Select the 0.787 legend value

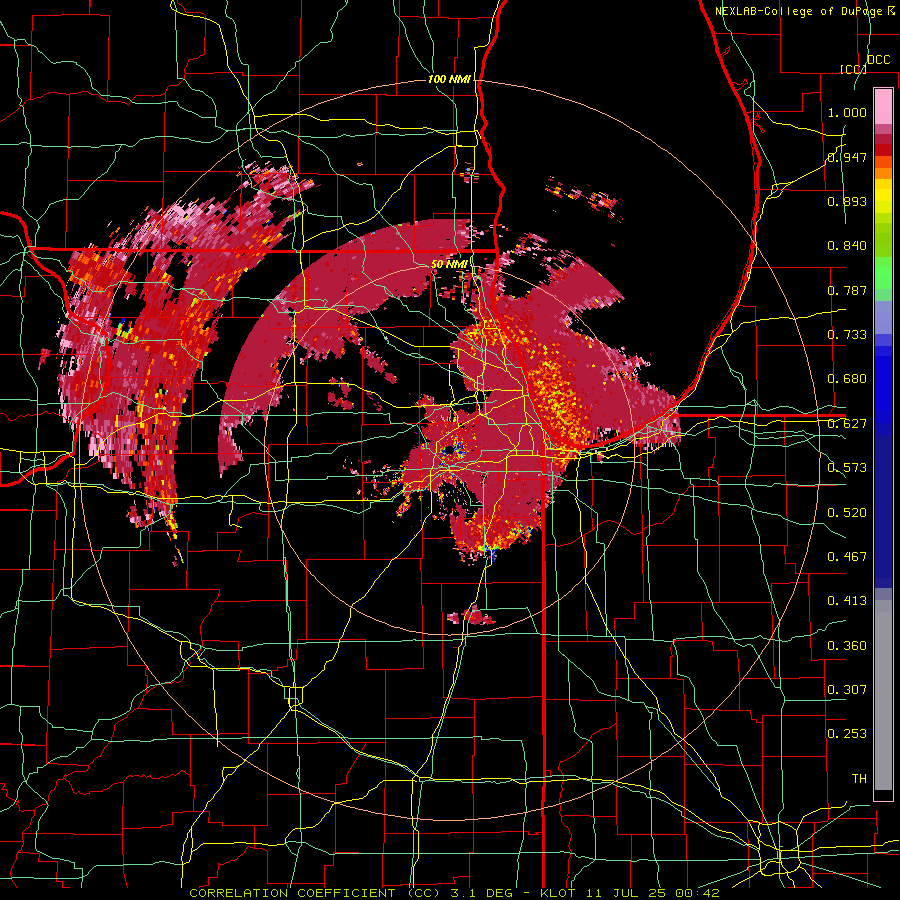click(x=847, y=290)
